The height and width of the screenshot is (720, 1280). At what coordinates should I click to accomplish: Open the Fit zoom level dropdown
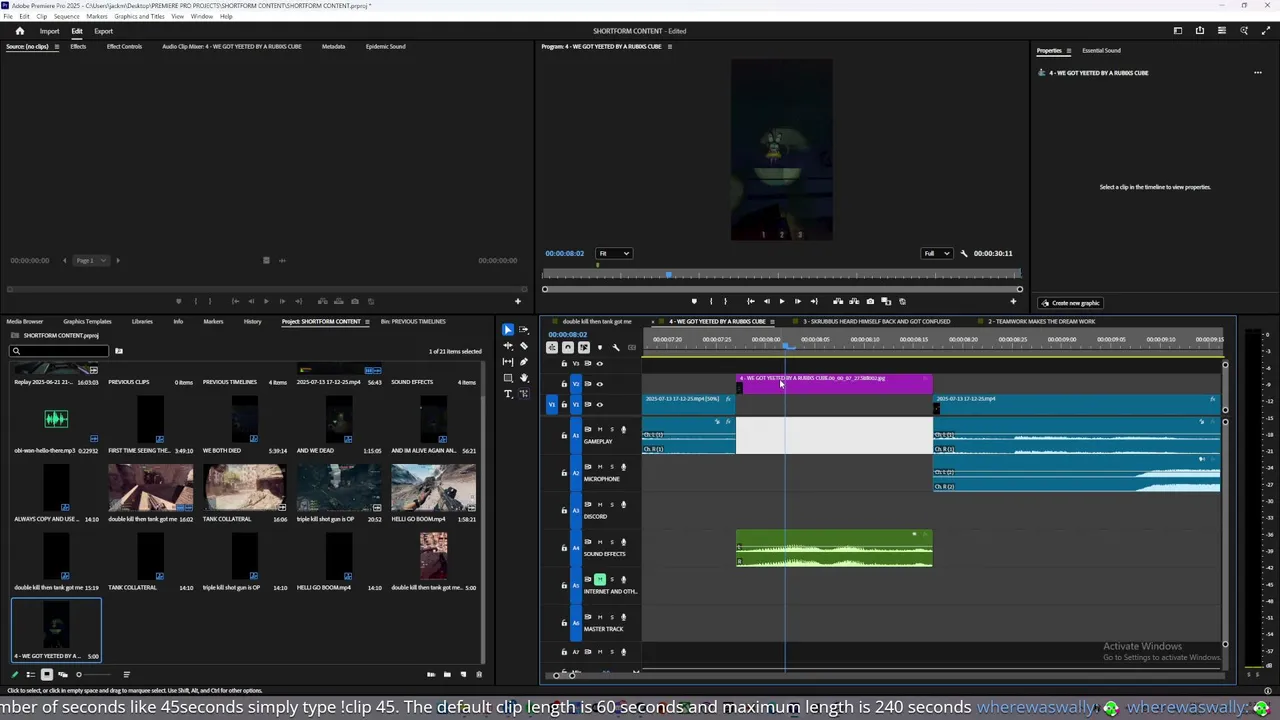coord(614,253)
